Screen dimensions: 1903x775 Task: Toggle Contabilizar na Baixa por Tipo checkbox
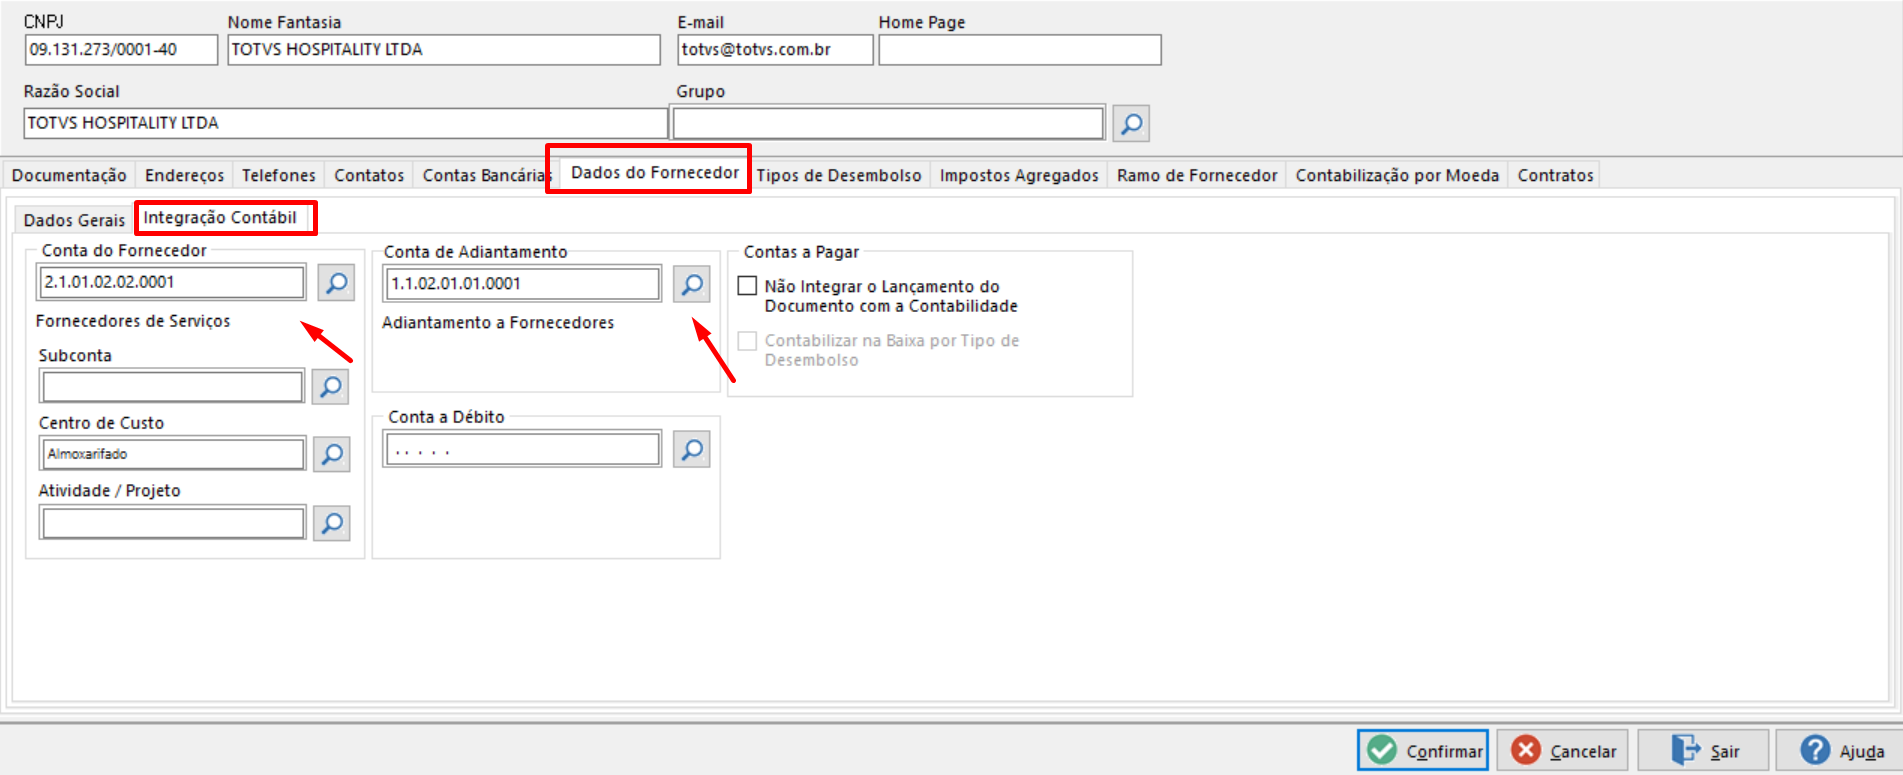tap(747, 341)
